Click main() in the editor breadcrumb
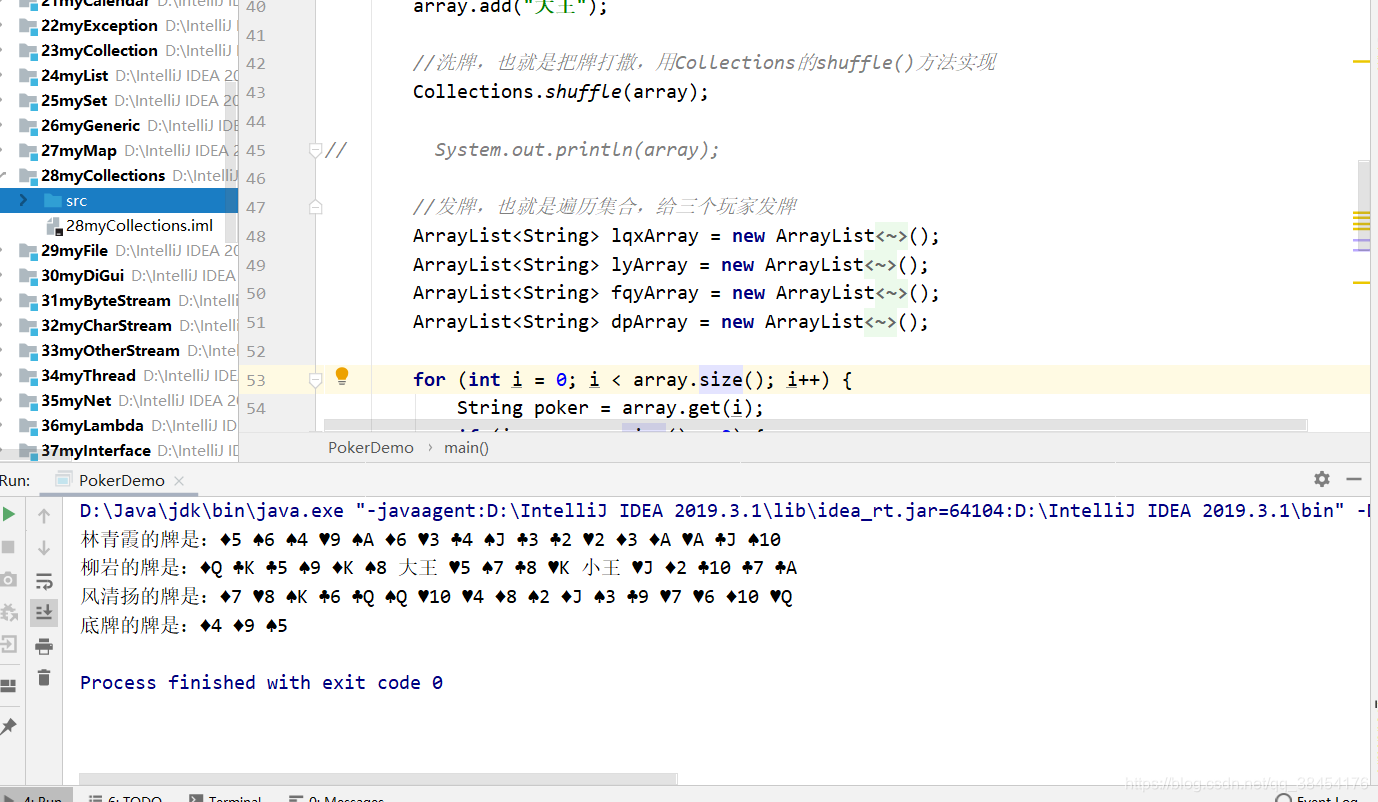This screenshot has height=802, width=1378. 466,447
